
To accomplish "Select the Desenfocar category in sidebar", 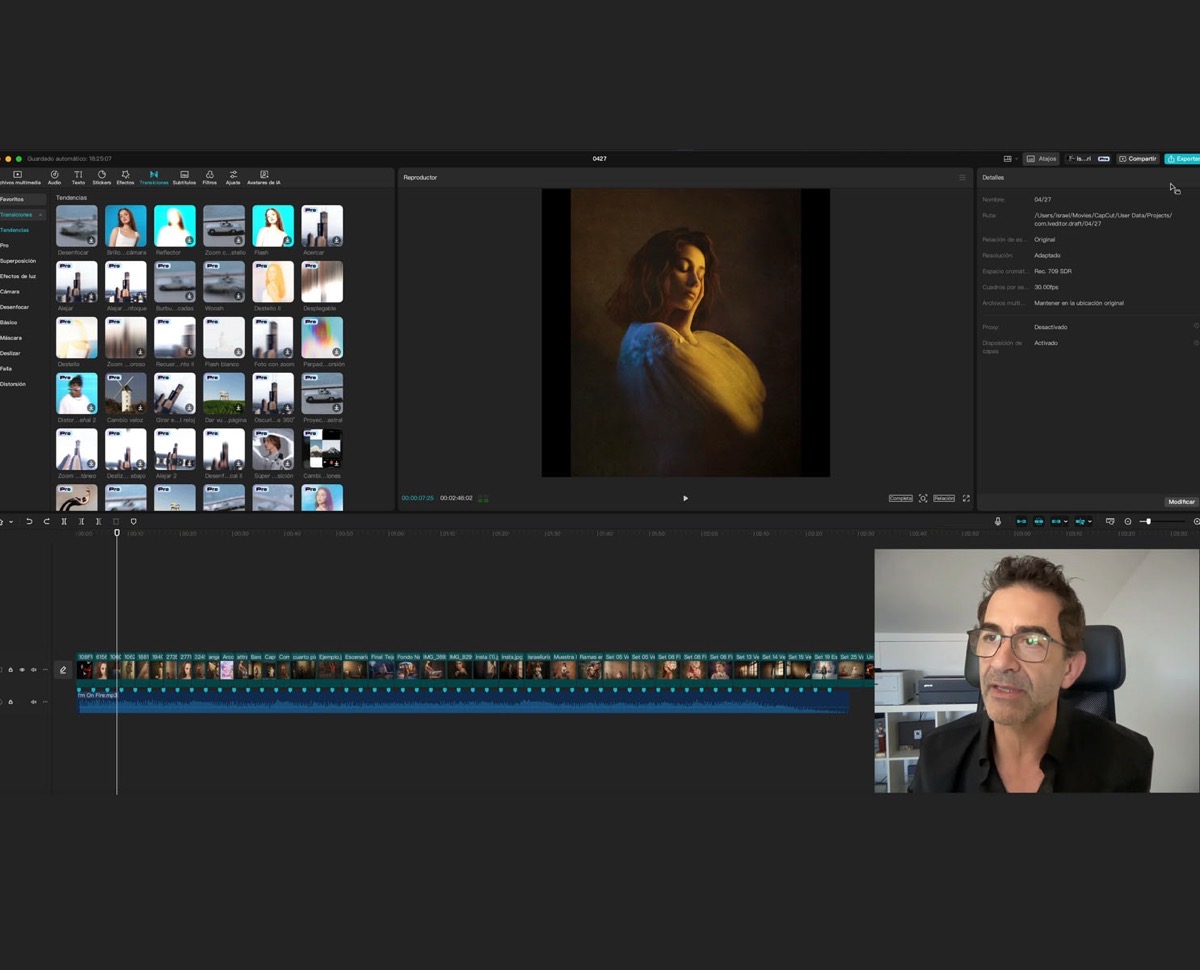I will [x=15, y=307].
